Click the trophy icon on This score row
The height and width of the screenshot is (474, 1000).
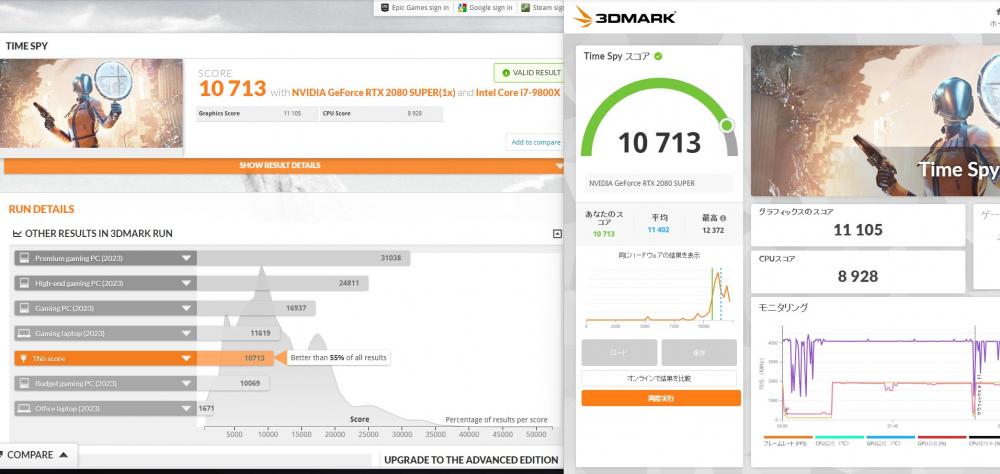[x=24, y=359]
